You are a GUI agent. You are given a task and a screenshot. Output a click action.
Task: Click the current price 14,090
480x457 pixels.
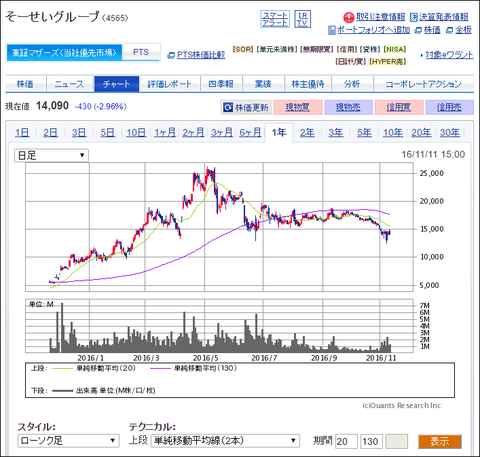click(x=52, y=106)
